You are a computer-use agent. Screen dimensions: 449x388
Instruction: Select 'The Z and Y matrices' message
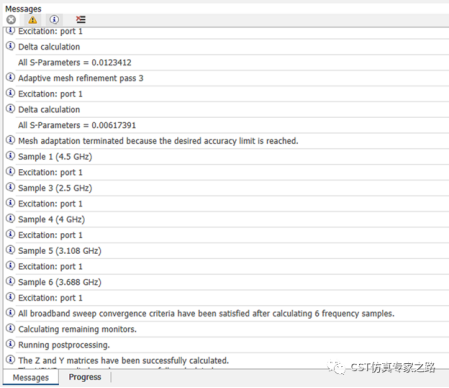(x=123, y=361)
